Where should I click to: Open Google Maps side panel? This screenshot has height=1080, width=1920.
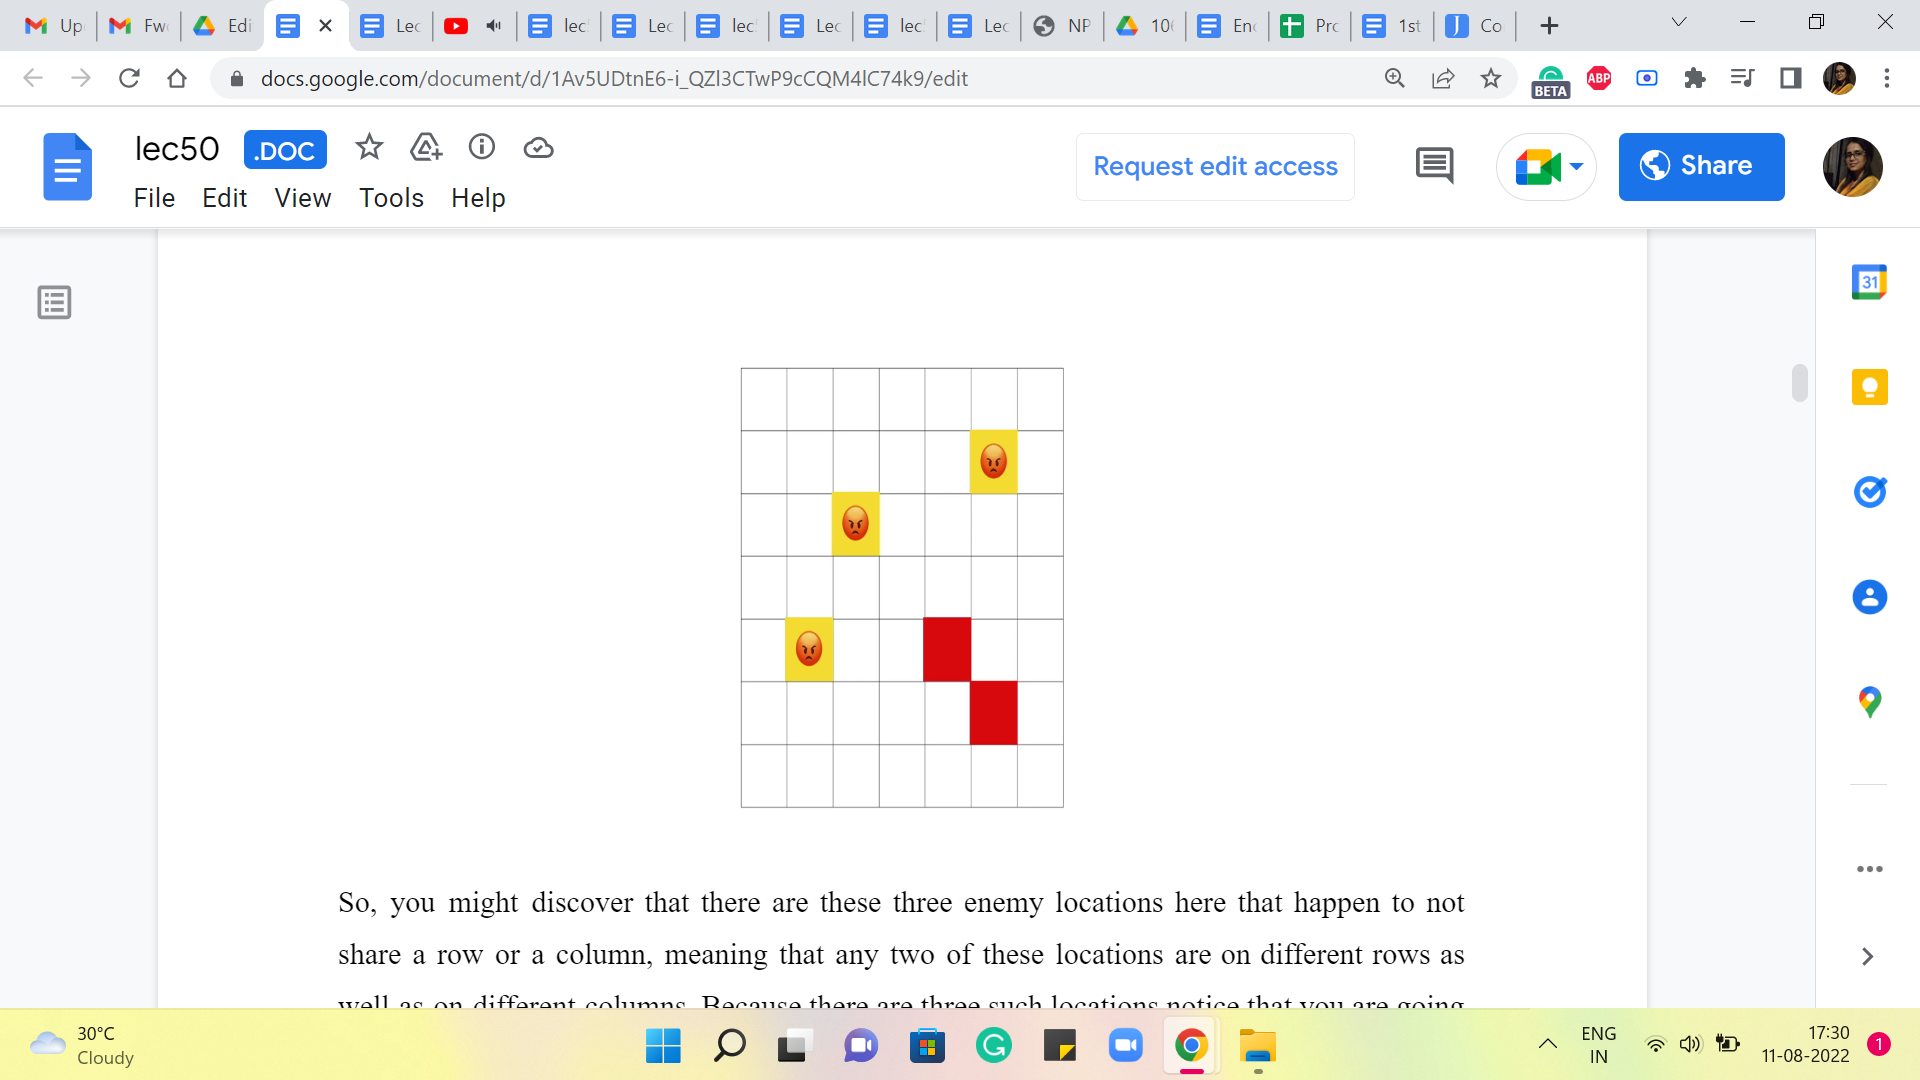pyautogui.click(x=1868, y=702)
